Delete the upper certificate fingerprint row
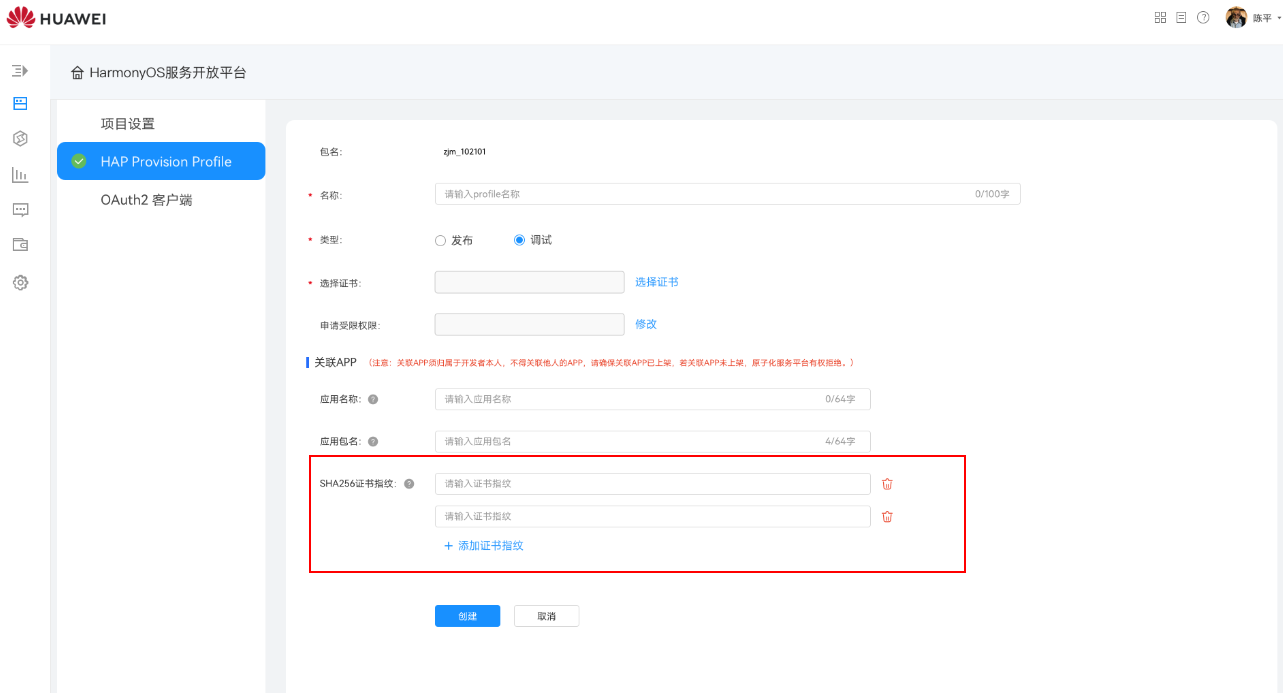This screenshot has height=693, width=1283. click(x=887, y=484)
